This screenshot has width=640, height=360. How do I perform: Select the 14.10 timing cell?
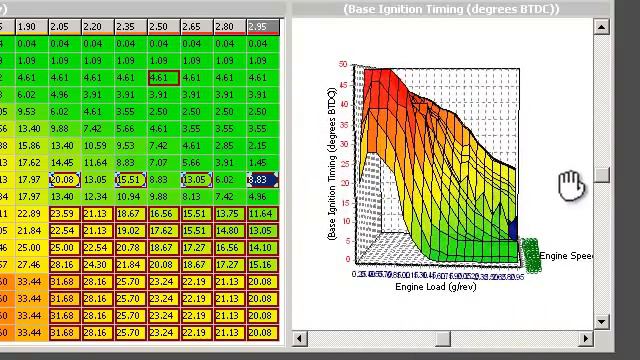[x=263, y=248]
